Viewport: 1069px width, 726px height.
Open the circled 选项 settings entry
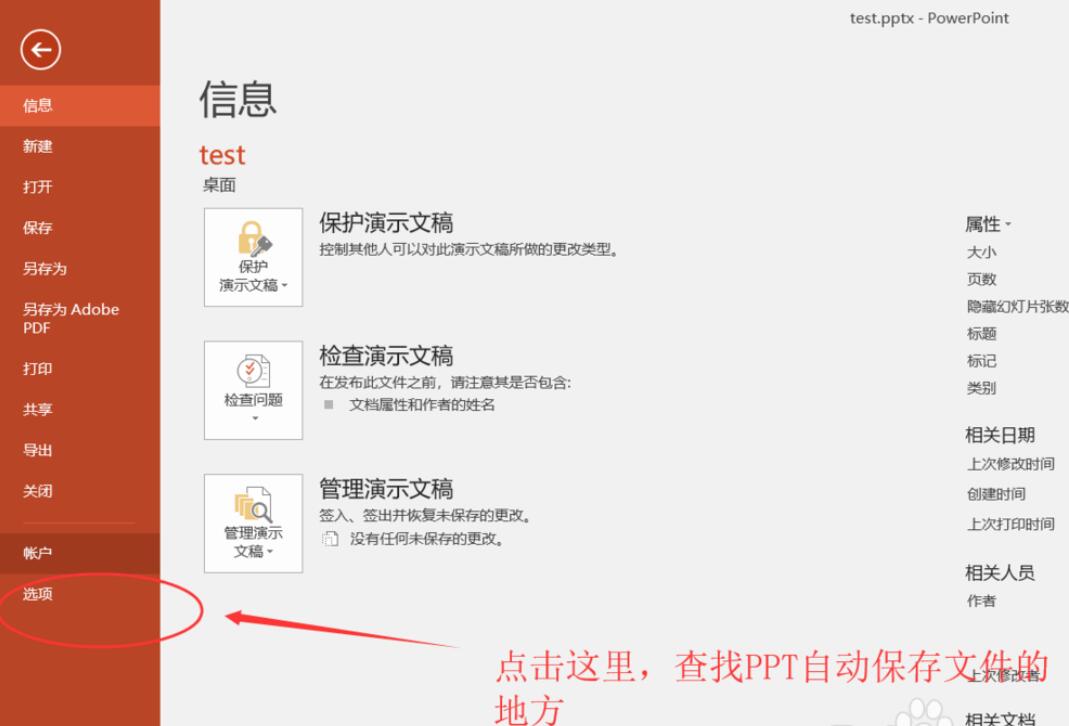coord(36,593)
